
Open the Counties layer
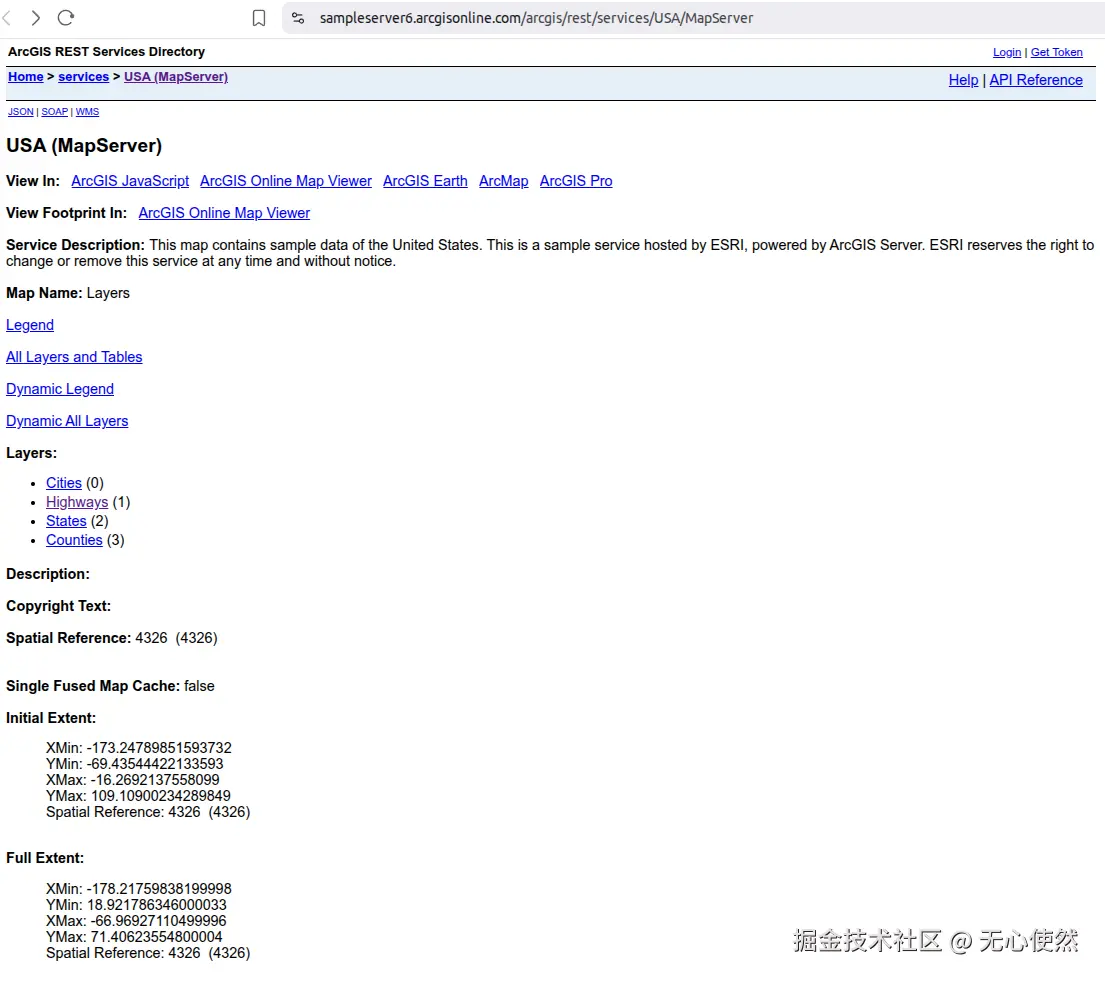pos(74,541)
